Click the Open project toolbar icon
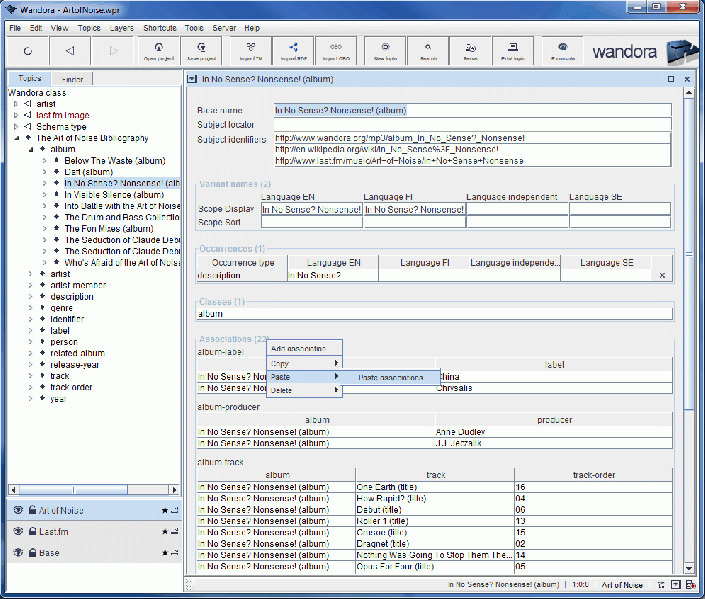 point(158,50)
